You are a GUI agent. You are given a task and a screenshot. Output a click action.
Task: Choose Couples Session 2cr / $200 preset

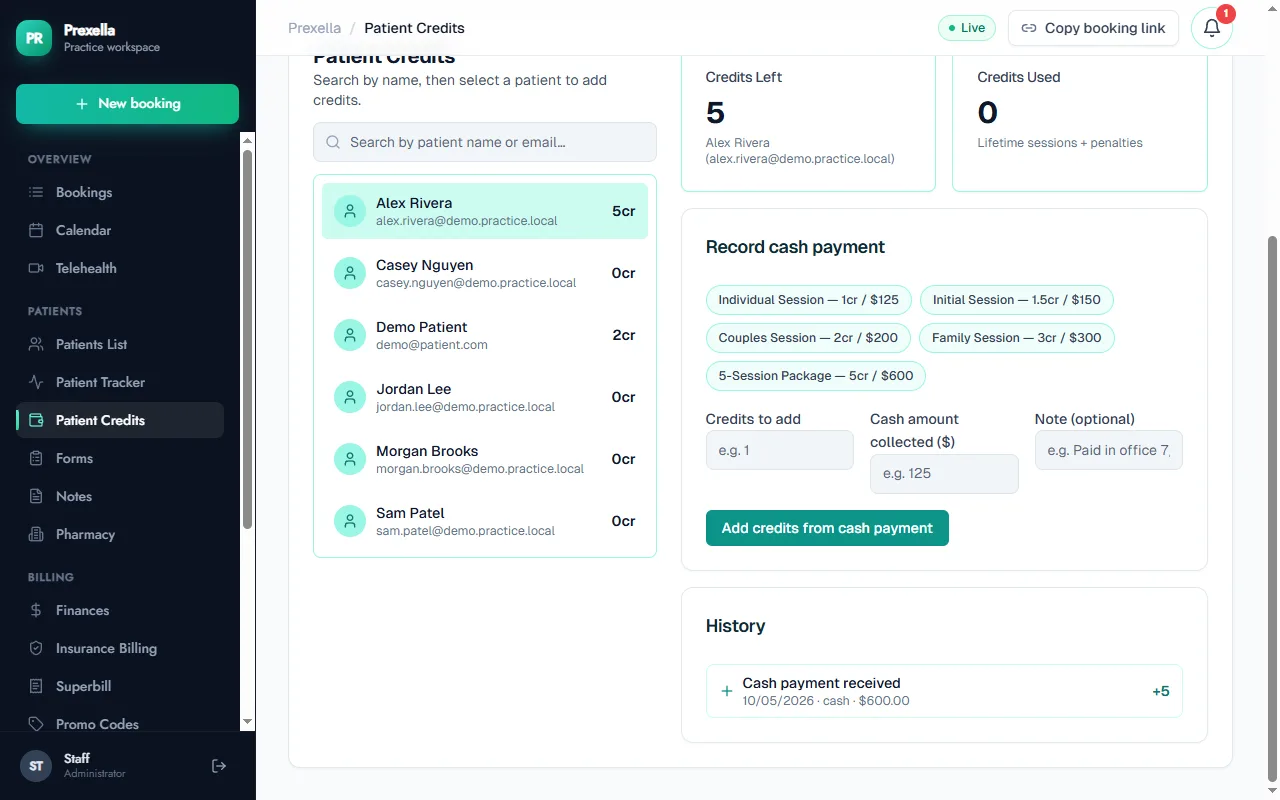click(808, 338)
